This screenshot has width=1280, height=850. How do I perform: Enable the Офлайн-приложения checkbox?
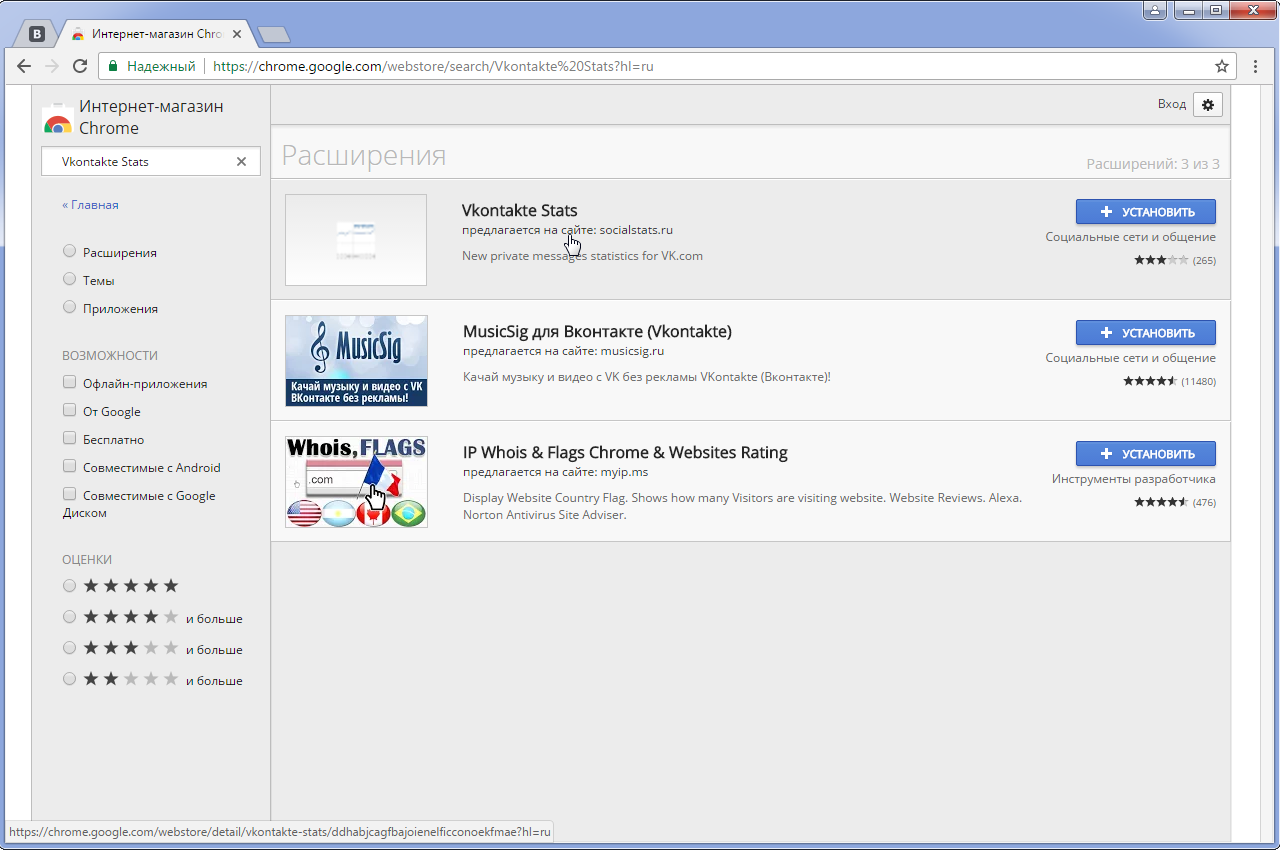click(69, 383)
